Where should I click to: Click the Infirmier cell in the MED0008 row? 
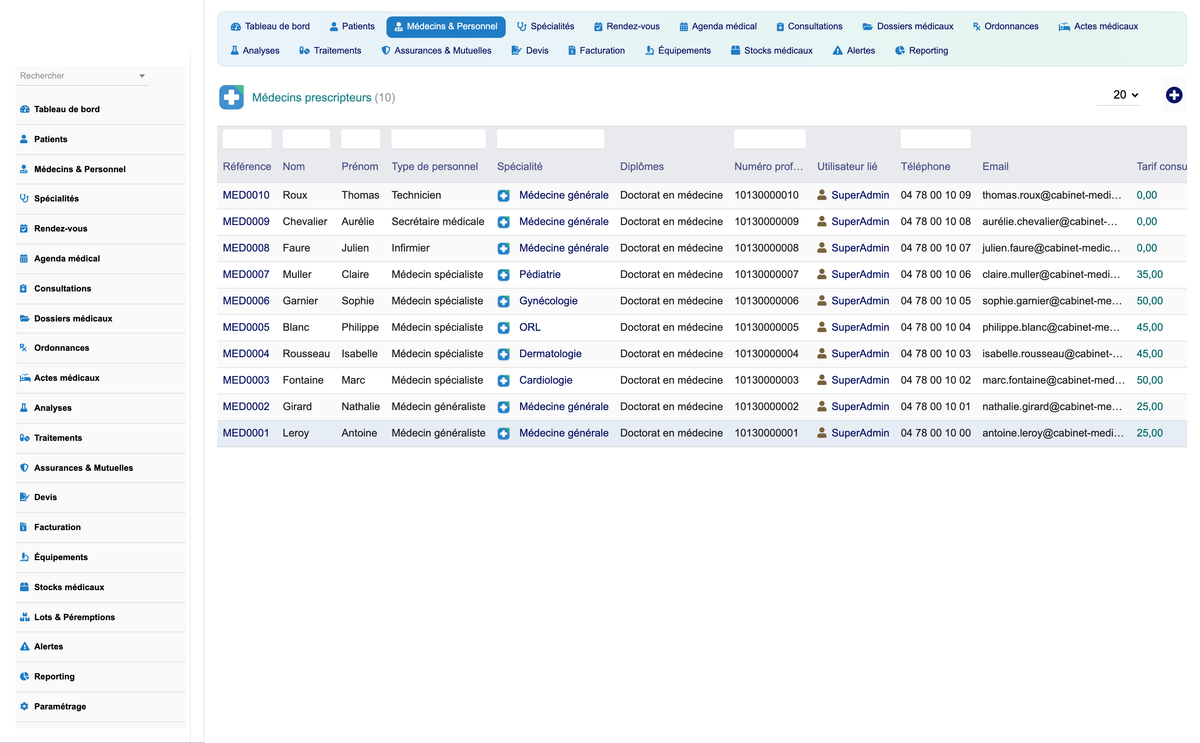[411, 248]
